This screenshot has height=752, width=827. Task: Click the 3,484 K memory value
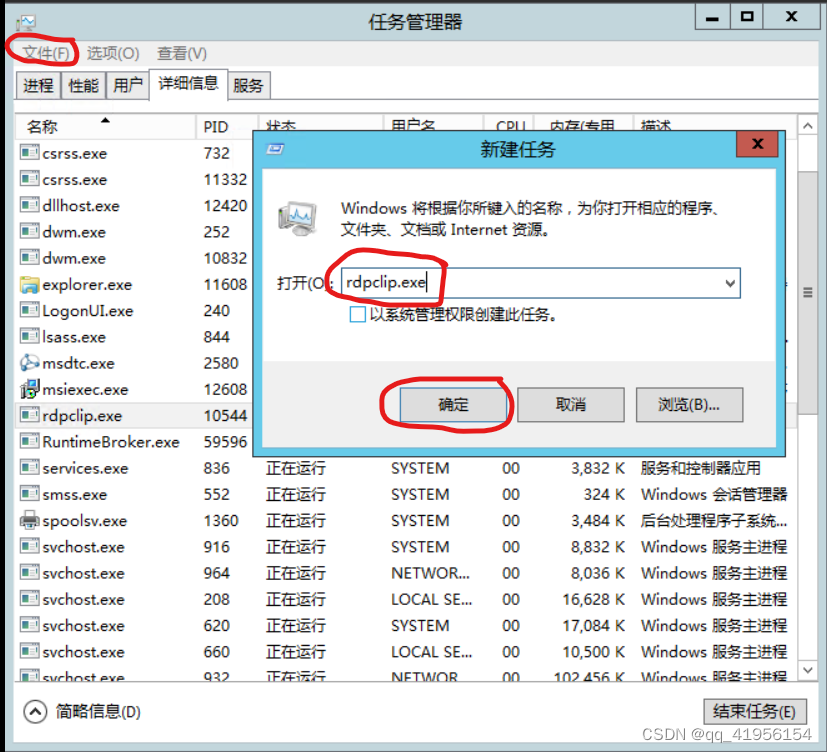598,521
